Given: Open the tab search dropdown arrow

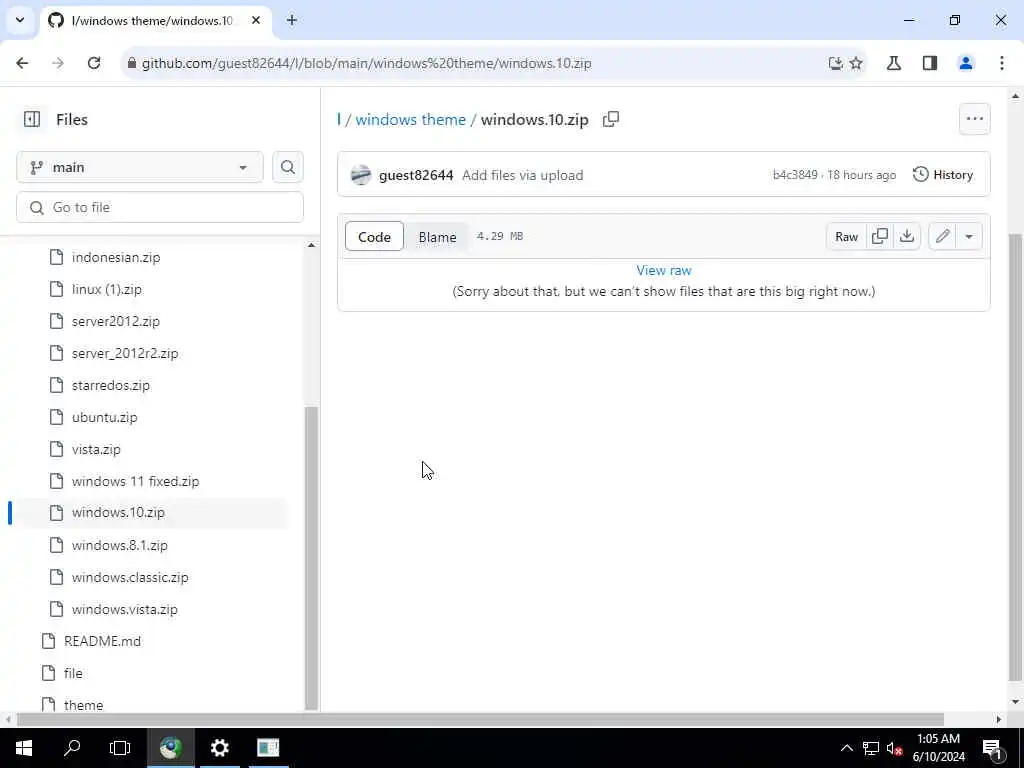Looking at the screenshot, I should pyautogui.click(x=20, y=20).
